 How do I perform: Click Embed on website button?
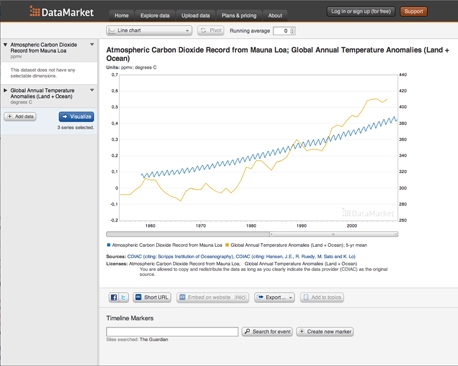click(x=213, y=297)
